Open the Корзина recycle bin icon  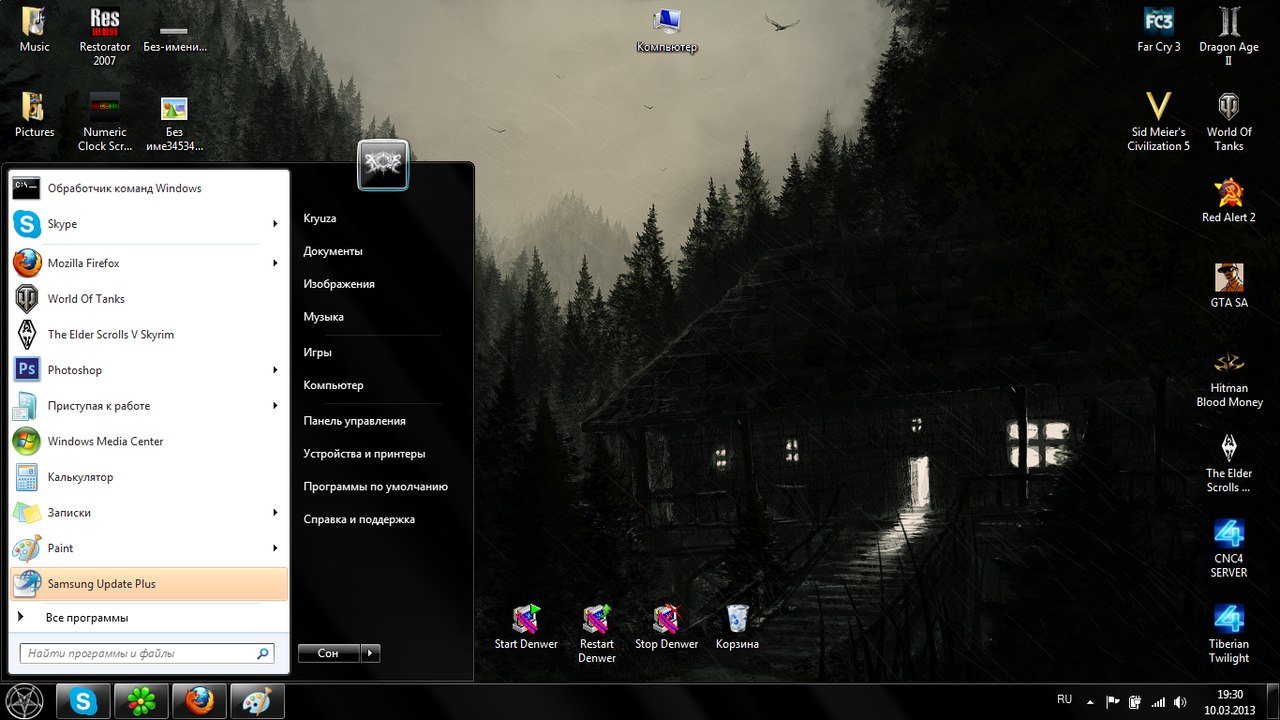point(737,627)
